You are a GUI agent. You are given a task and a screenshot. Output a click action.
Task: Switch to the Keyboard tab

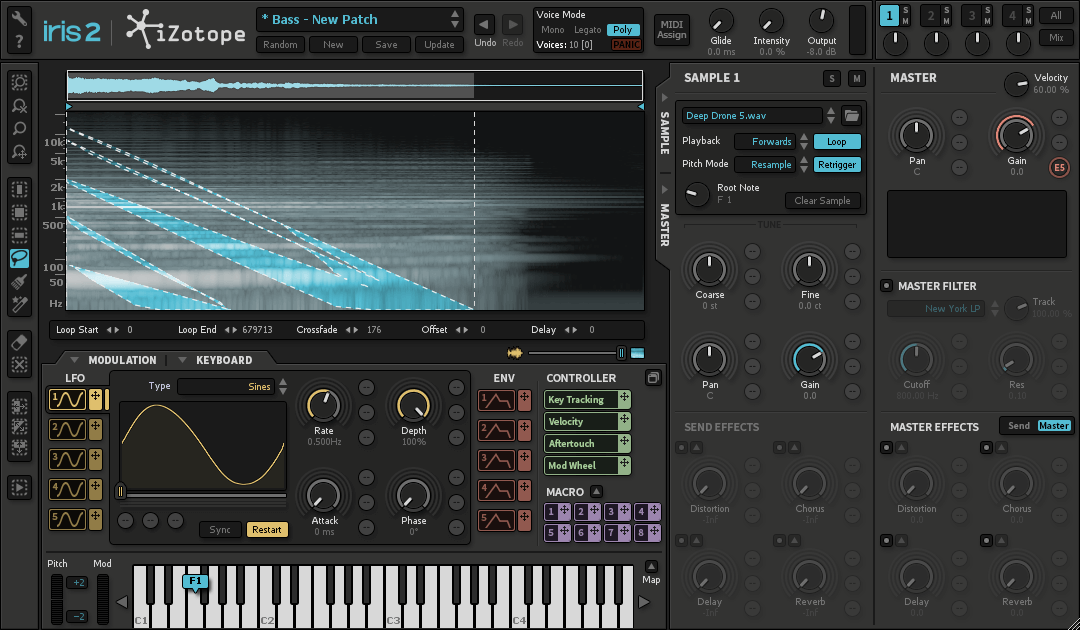pyautogui.click(x=224, y=360)
